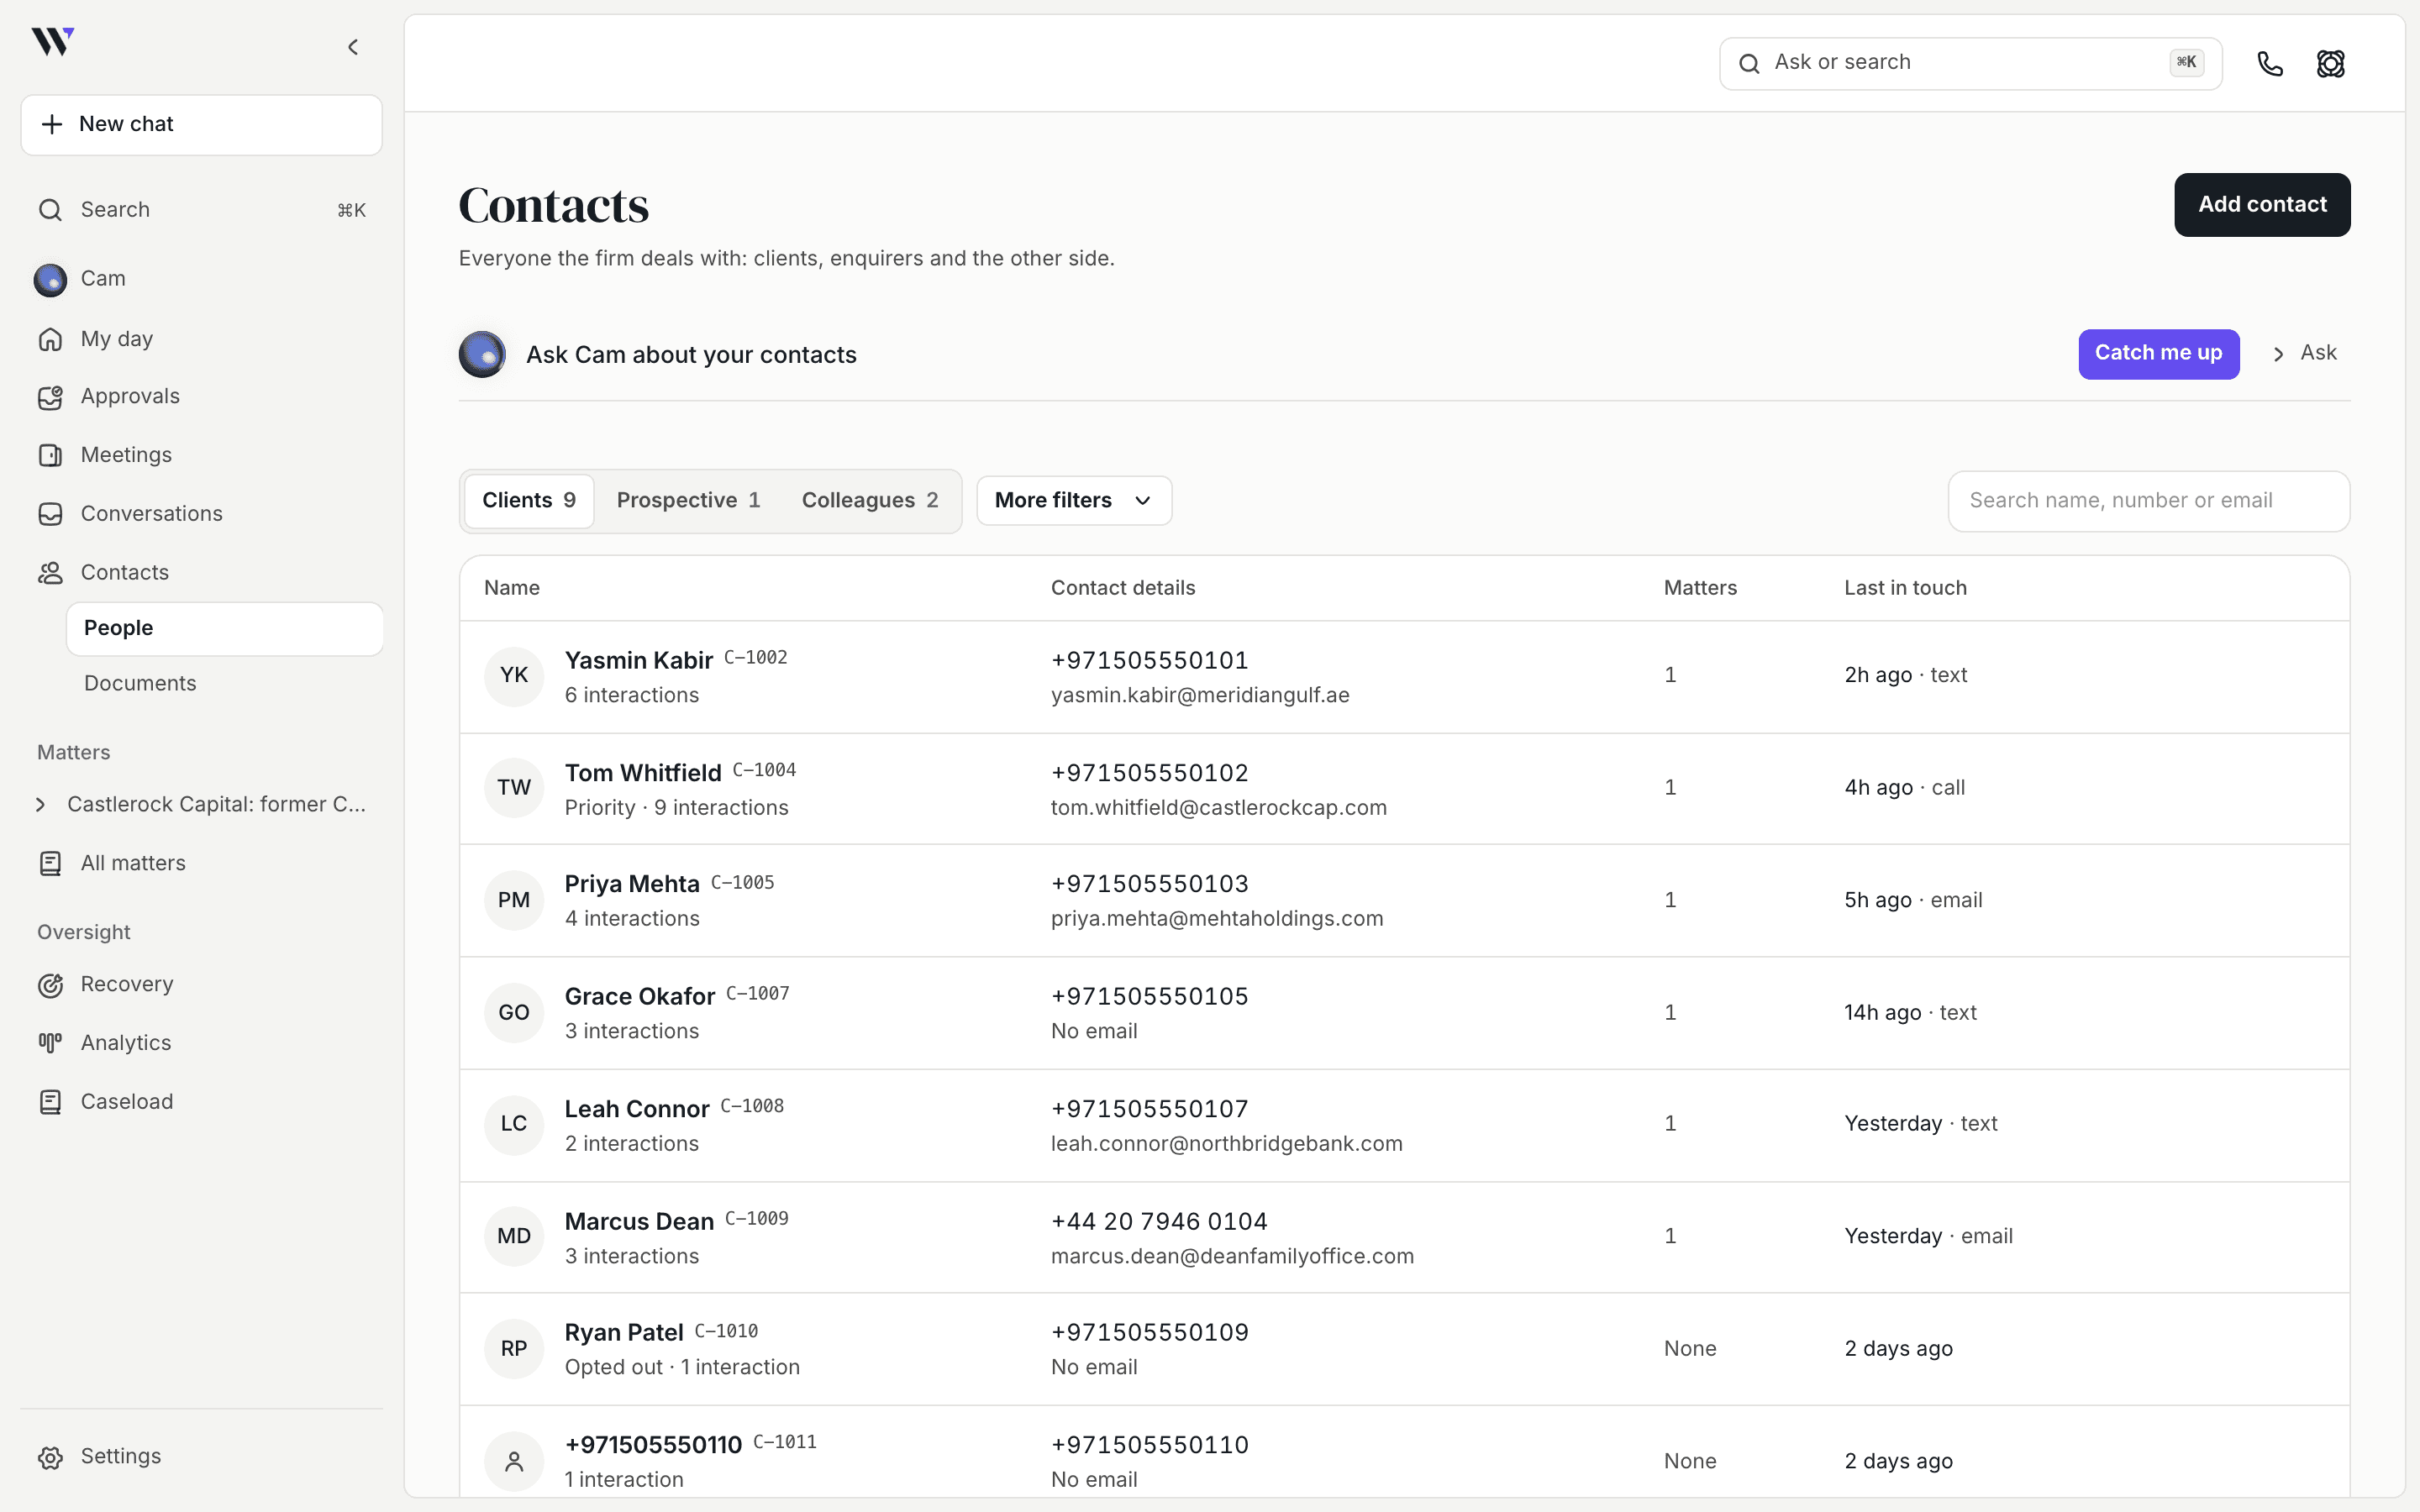Open Conversations inbox icon
Image resolution: width=2420 pixels, height=1512 pixels.
50,514
